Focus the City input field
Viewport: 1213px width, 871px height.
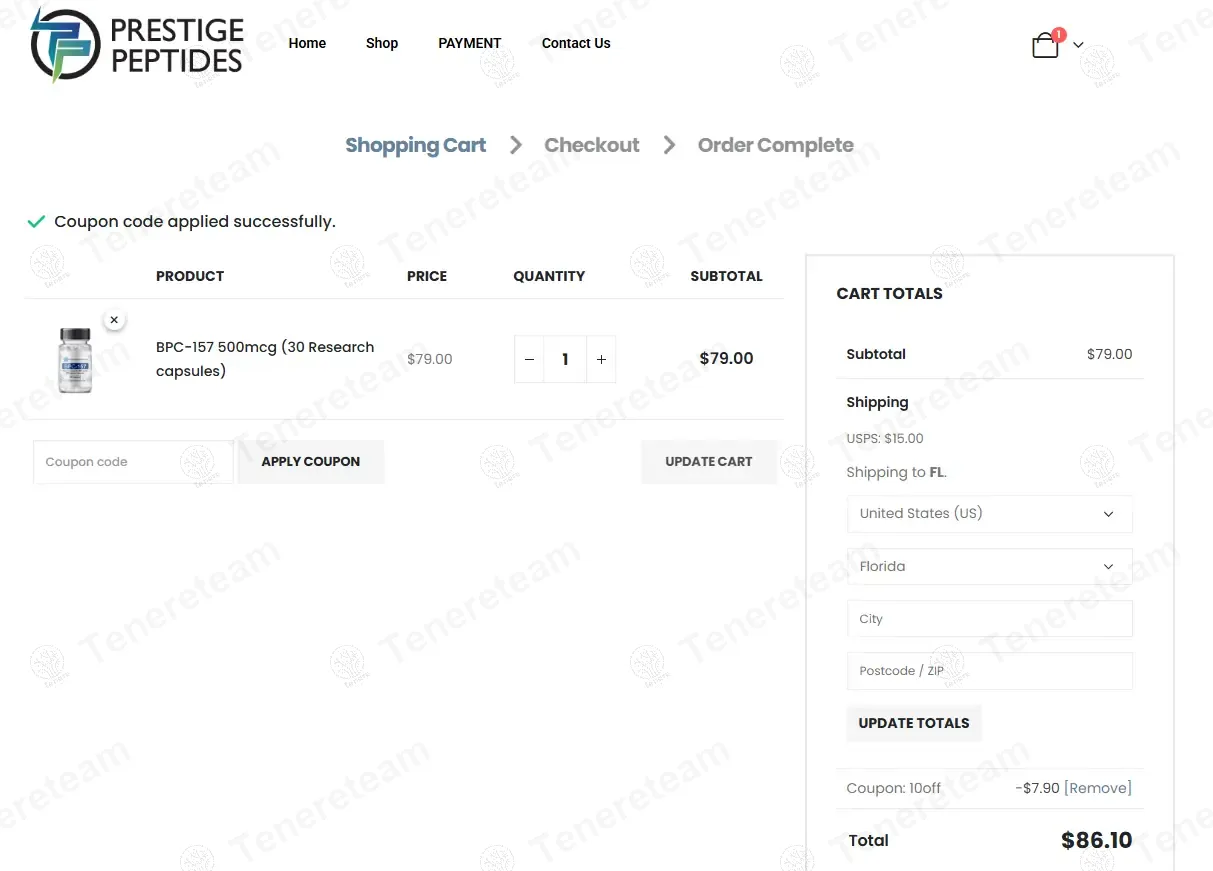tap(989, 619)
